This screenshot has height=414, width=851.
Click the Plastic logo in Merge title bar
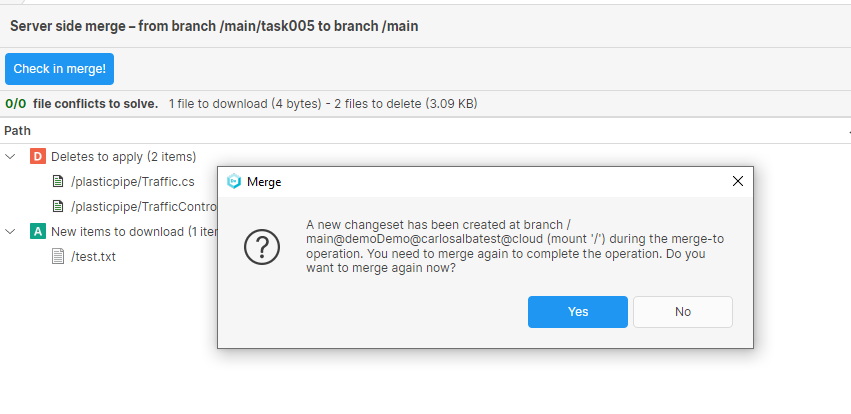click(234, 182)
